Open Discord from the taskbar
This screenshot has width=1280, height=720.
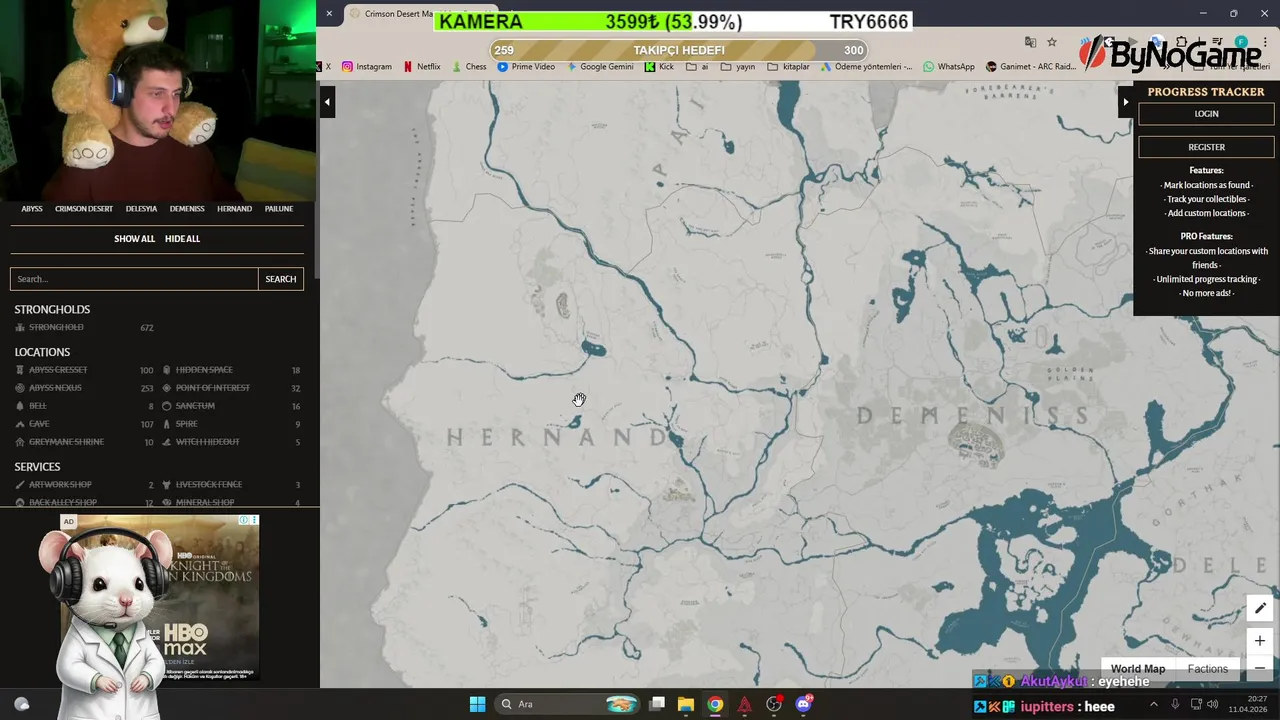click(803, 704)
